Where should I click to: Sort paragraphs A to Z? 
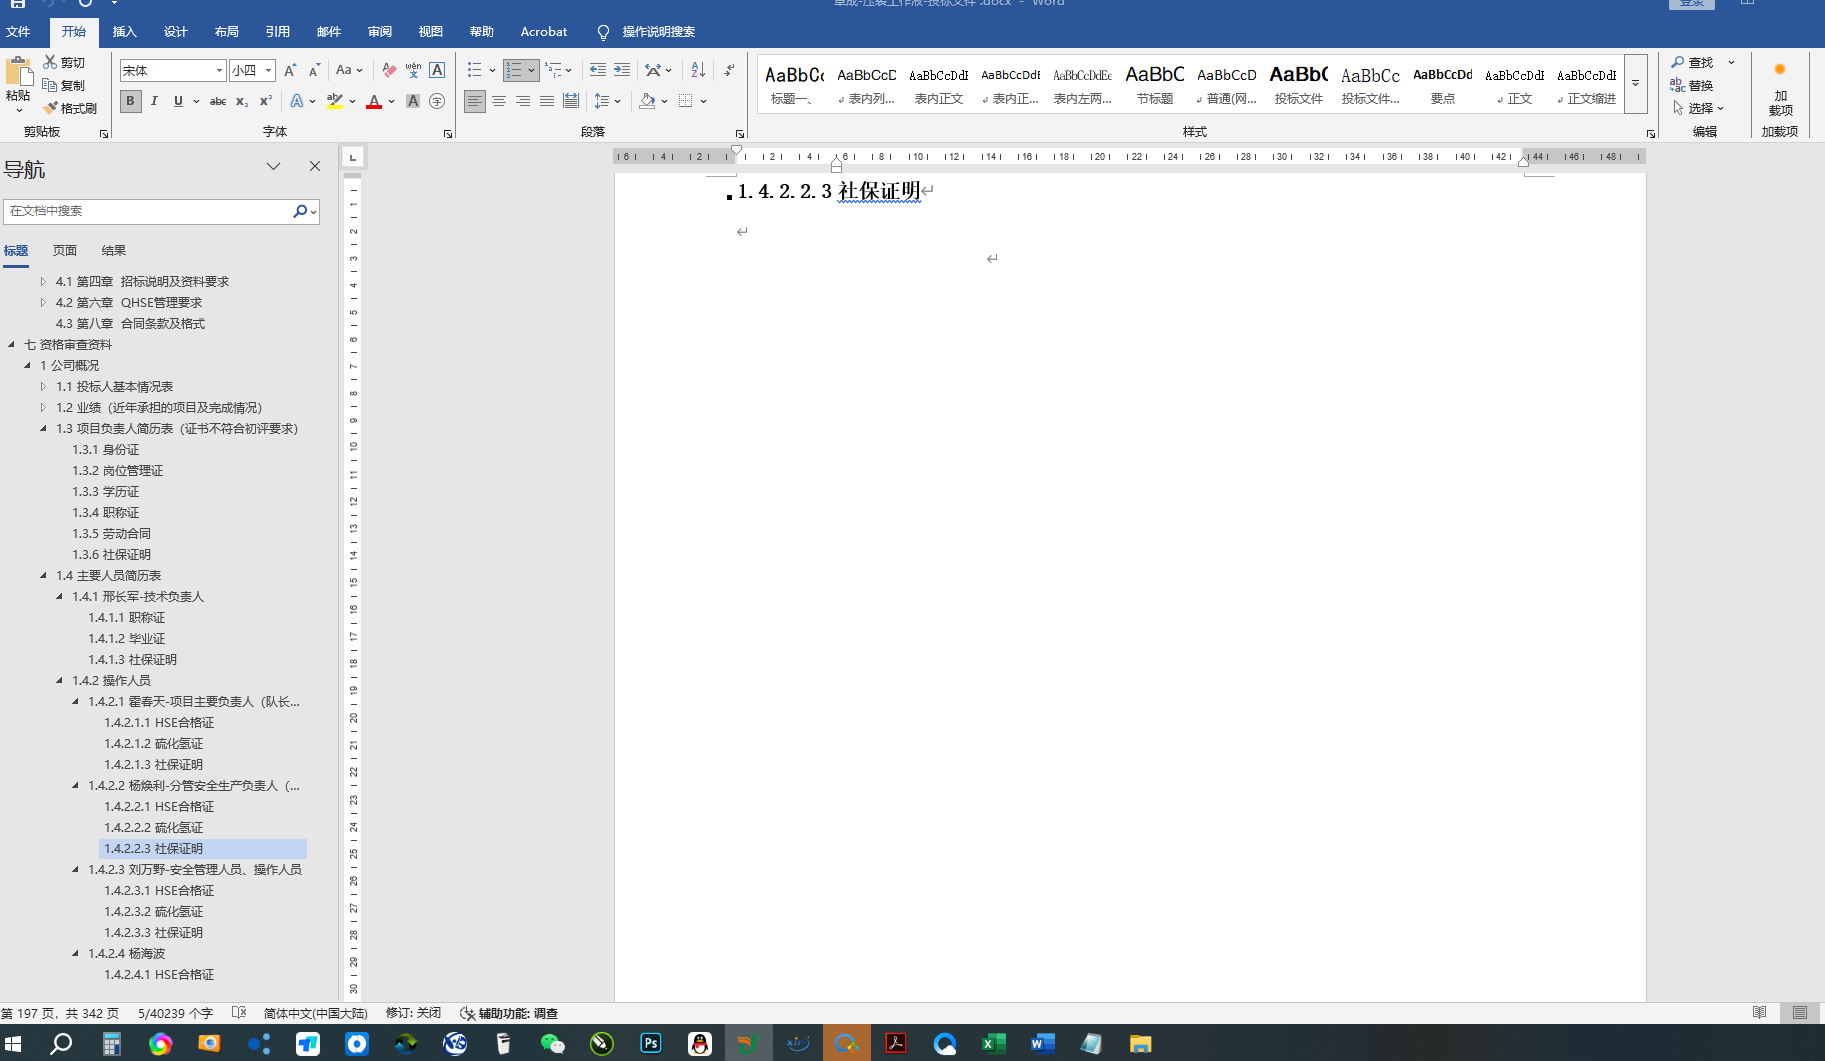point(698,70)
